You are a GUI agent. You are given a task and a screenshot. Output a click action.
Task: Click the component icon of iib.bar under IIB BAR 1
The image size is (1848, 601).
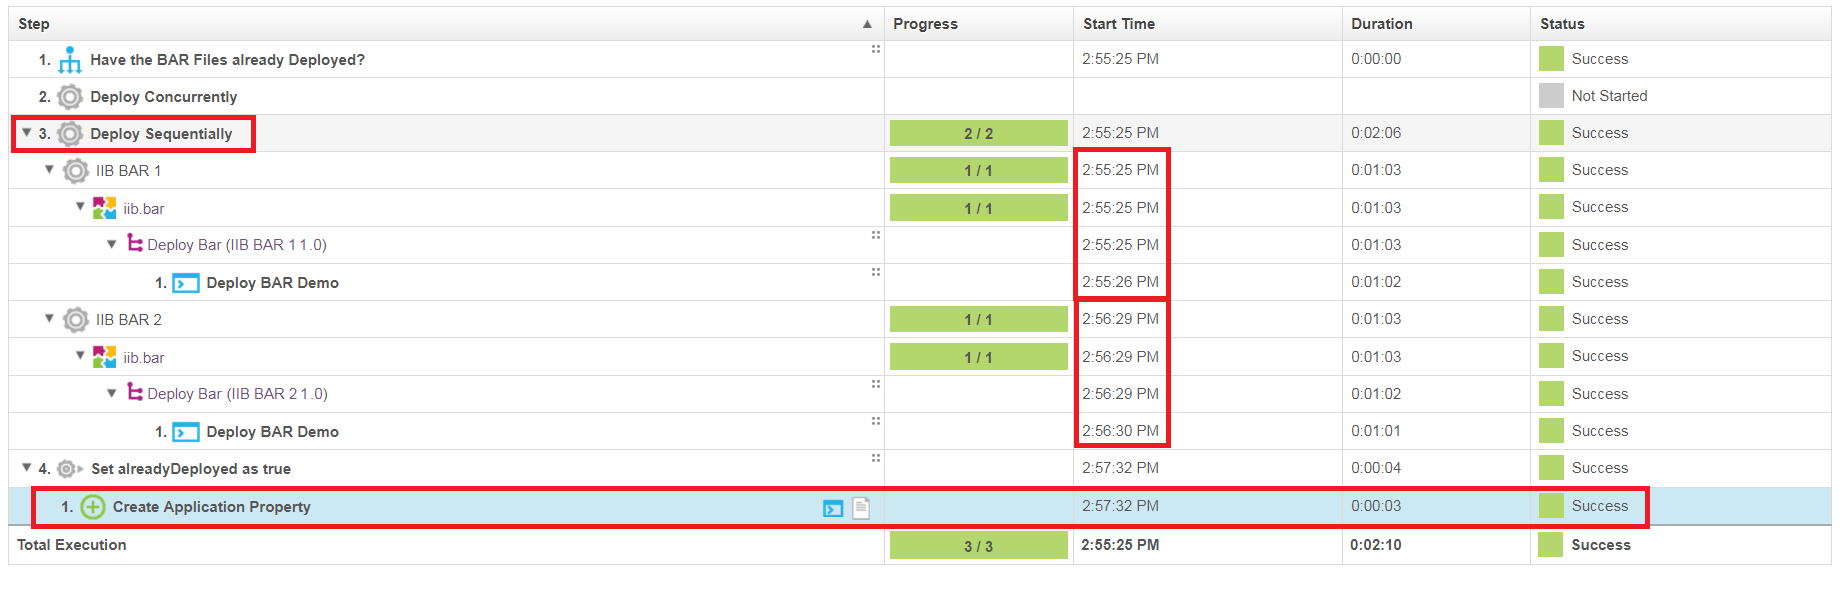coord(104,208)
